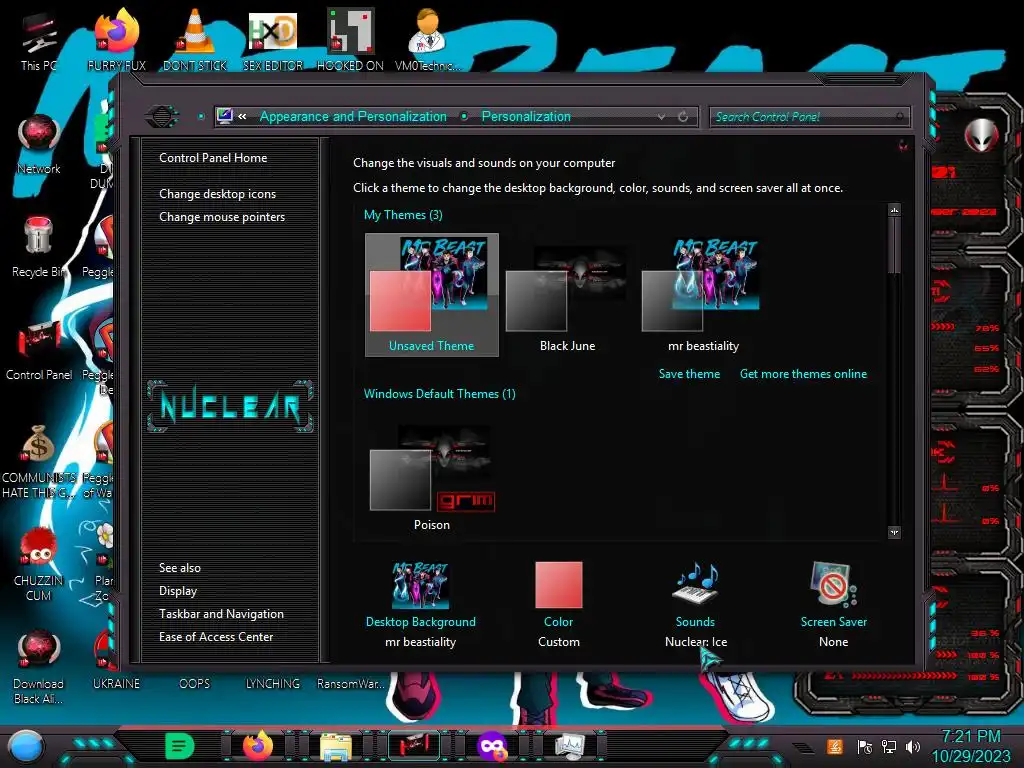
Task: Open the Desktop Background icon
Action: click(421, 584)
